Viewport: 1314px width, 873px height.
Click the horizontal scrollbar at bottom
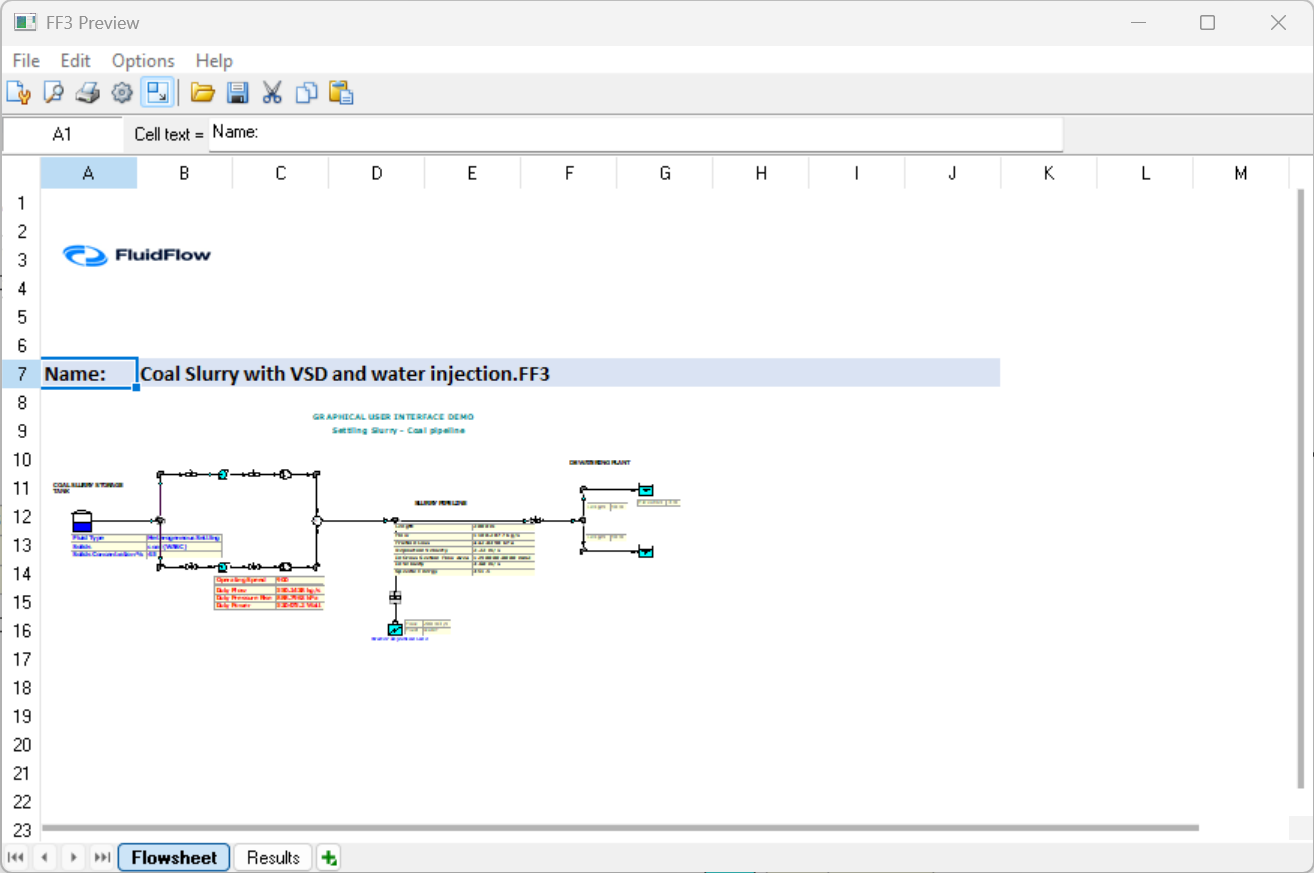[x=620, y=828]
